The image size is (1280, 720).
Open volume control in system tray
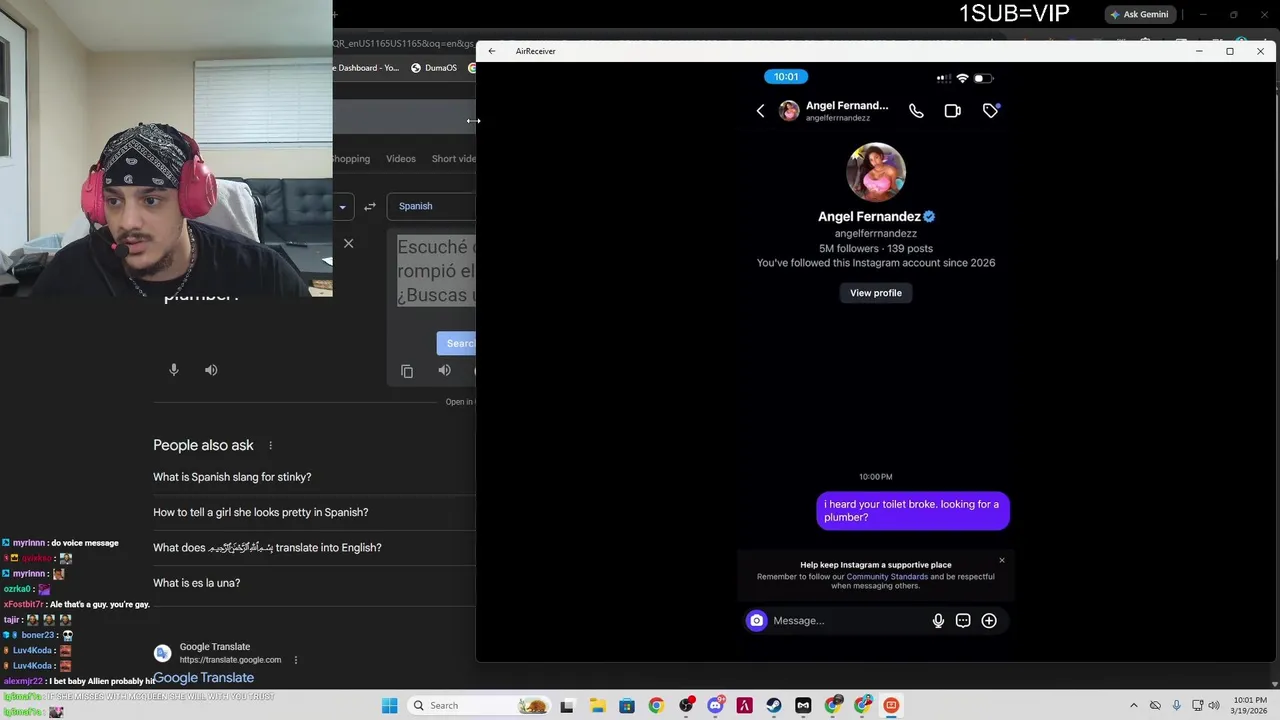(x=1214, y=705)
